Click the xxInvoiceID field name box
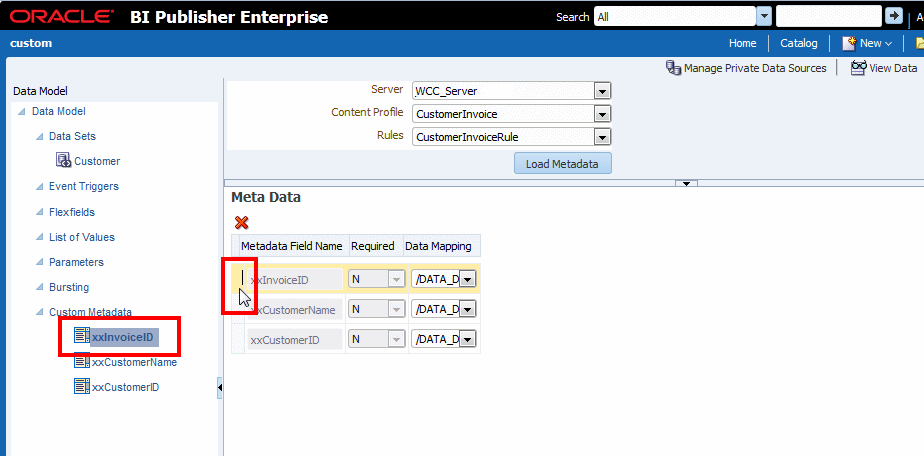This screenshot has width=924, height=456. (295, 280)
